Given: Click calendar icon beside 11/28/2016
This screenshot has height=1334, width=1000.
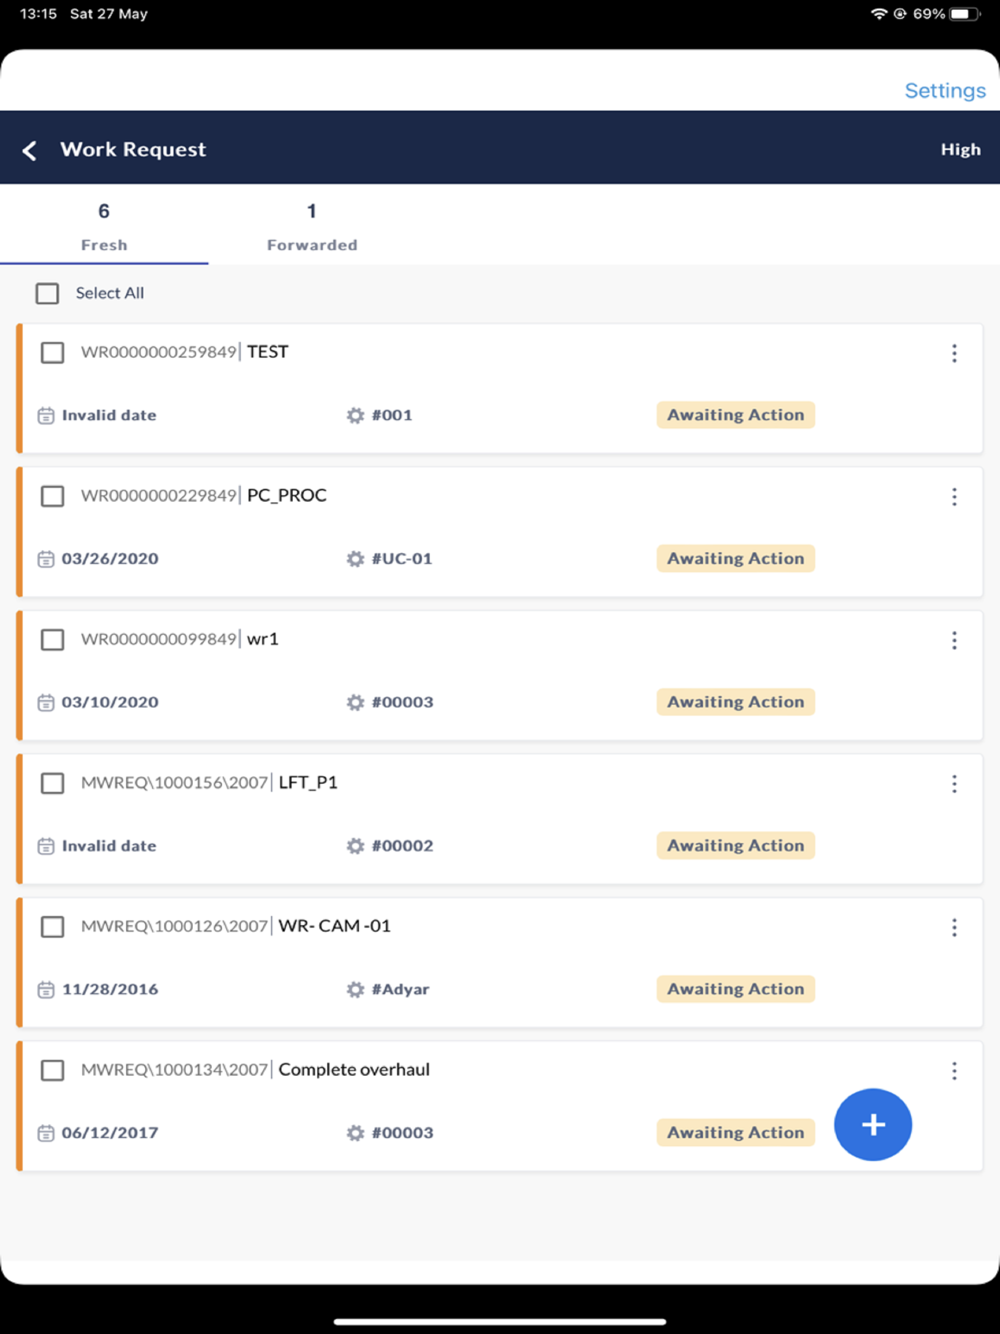Looking at the screenshot, I should (46, 989).
